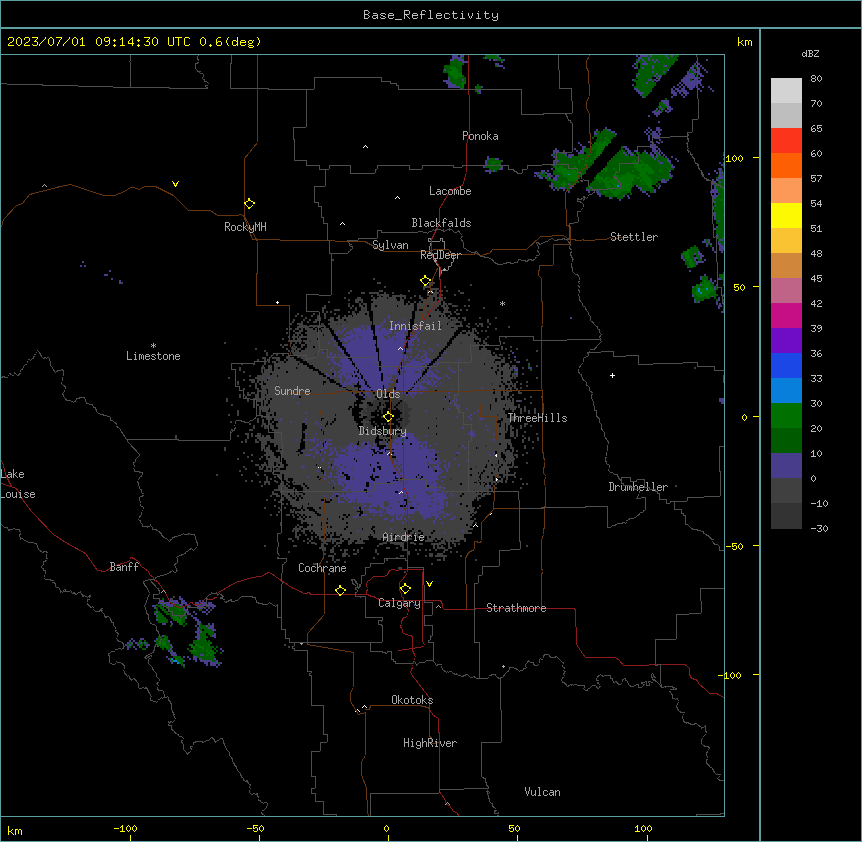The width and height of the screenshot is (862, 842).
Task: Click the RedDeer city label
Action: [440, 255]
